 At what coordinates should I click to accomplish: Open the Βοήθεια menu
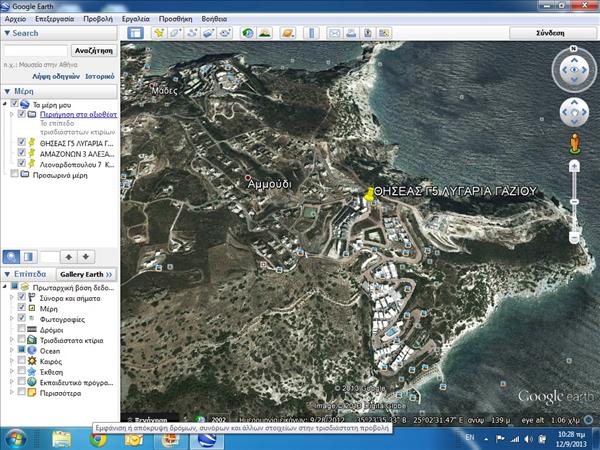(214, 19)
